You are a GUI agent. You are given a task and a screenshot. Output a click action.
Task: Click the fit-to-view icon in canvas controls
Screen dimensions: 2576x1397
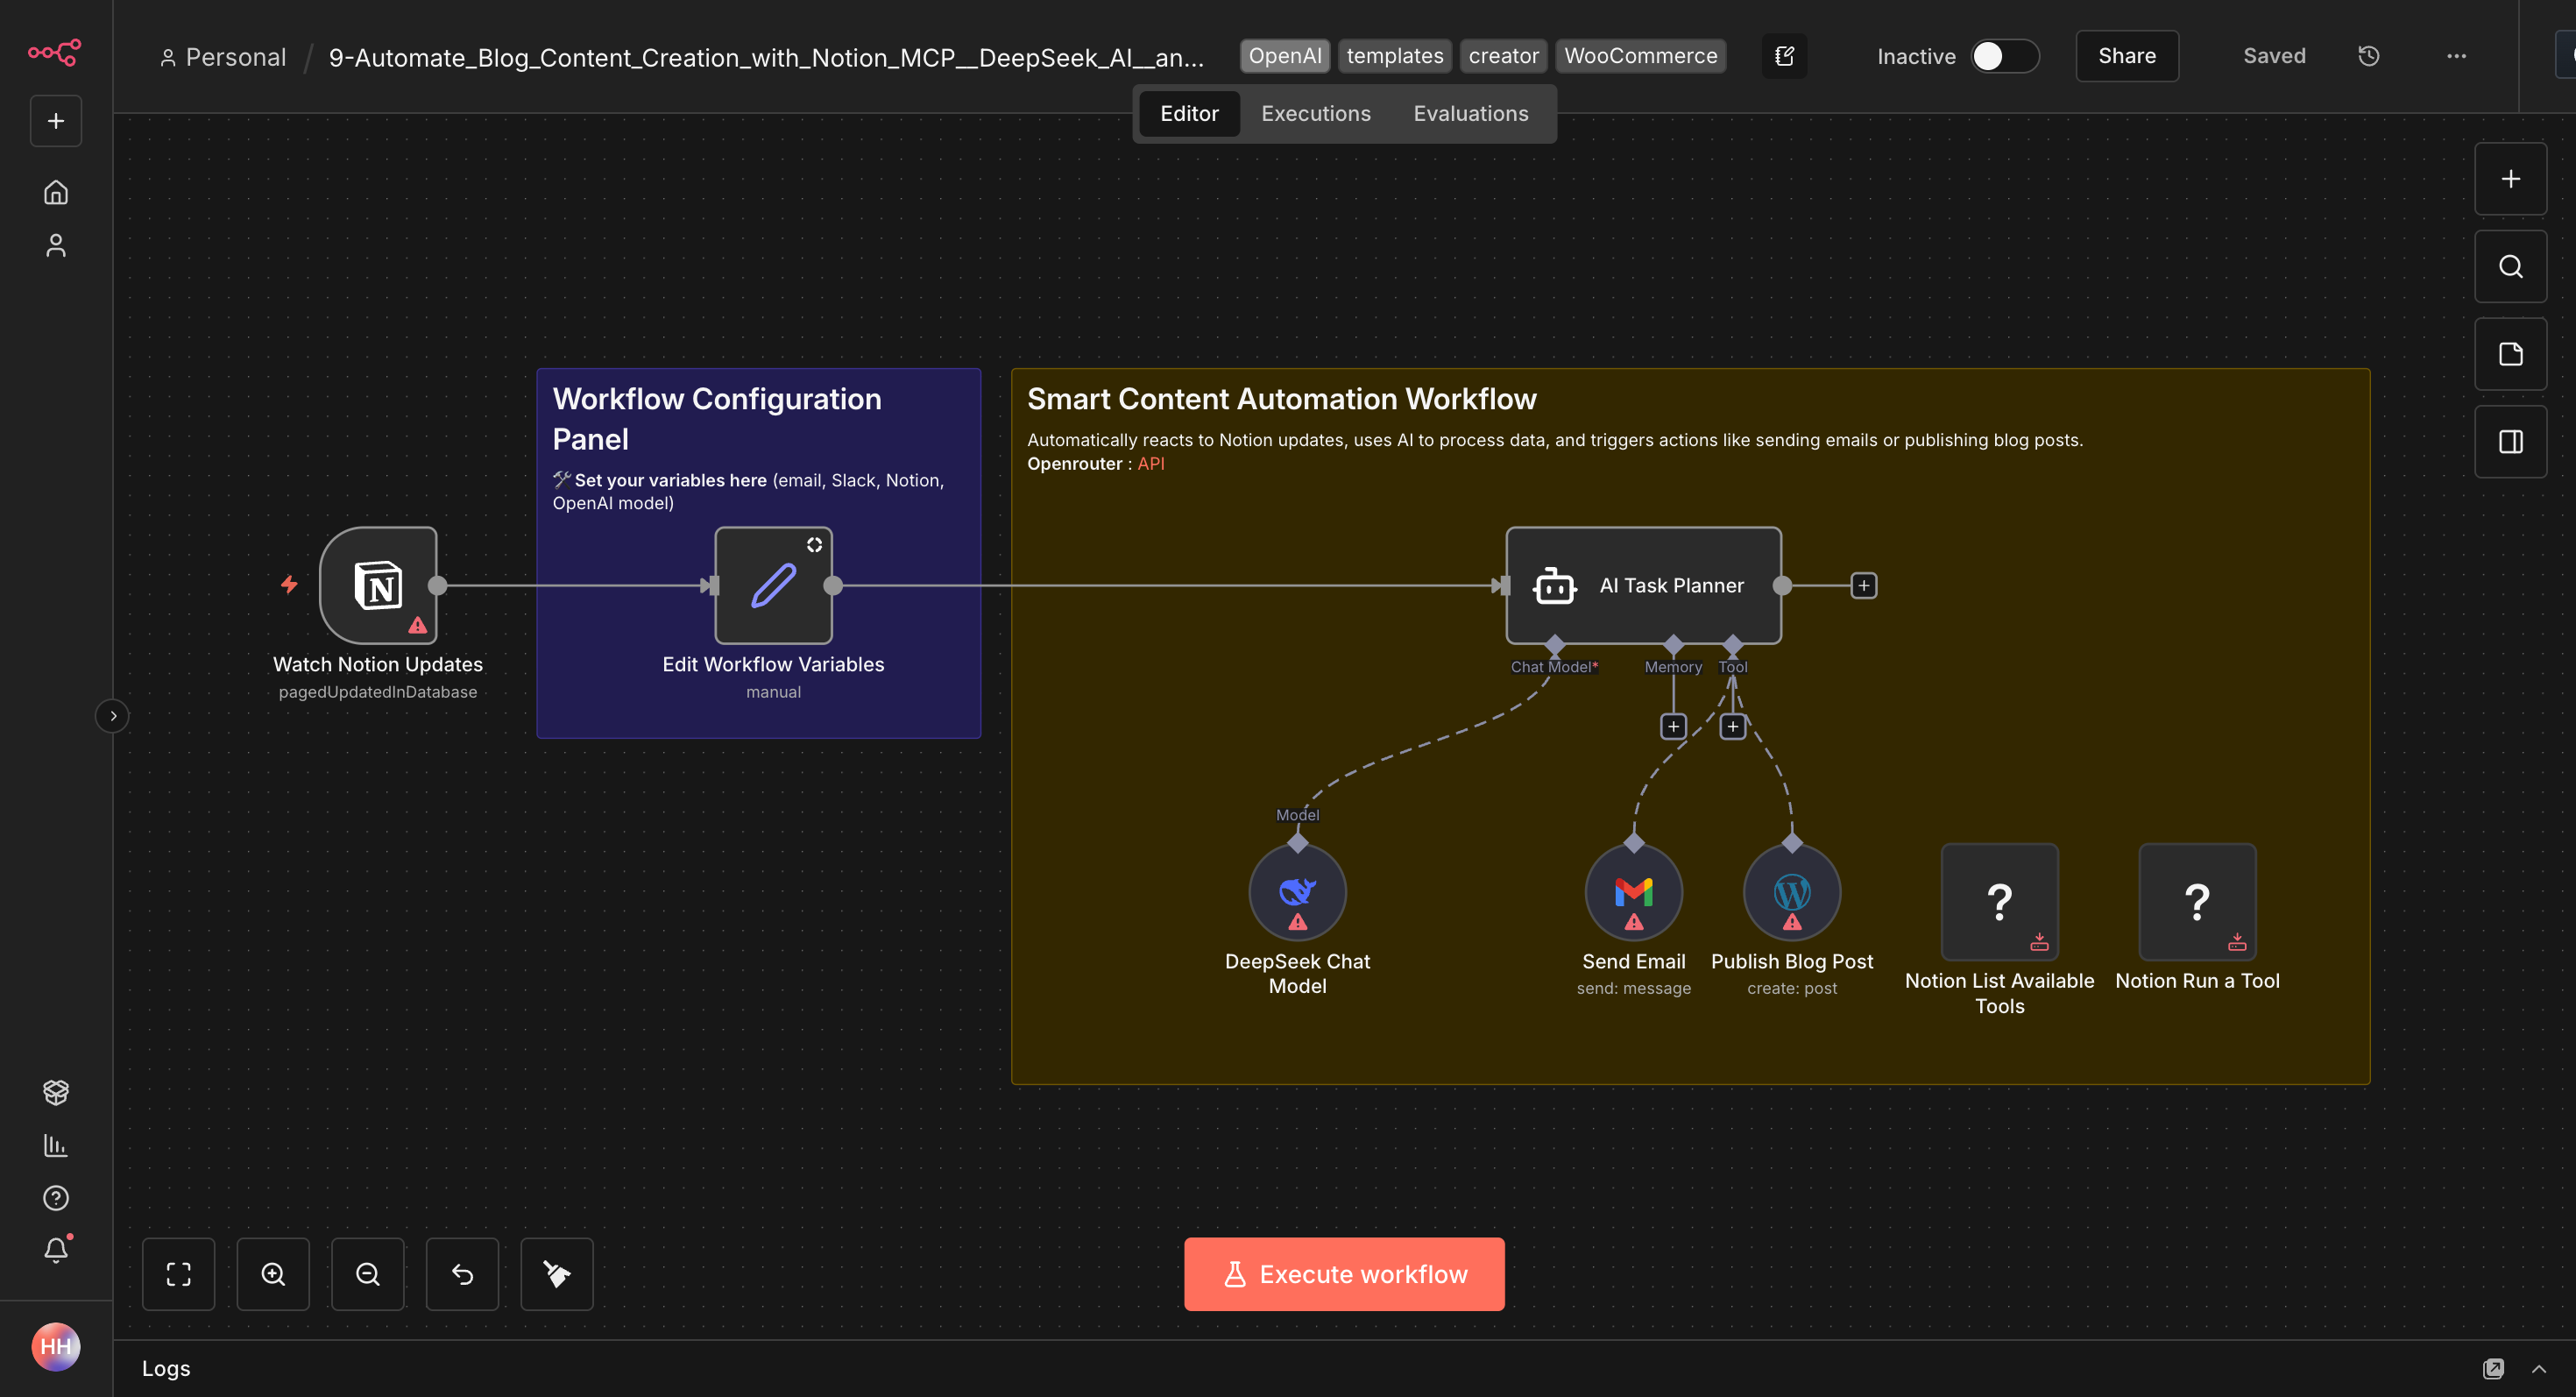coord(179,1274)
